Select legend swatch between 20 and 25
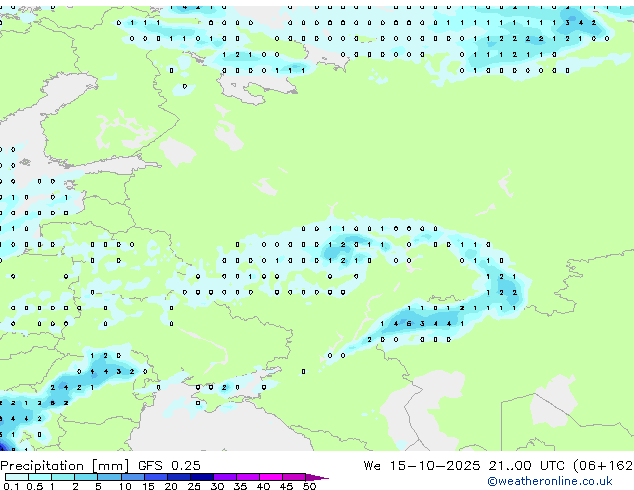 pyautogui.click(x=178, y=477)
